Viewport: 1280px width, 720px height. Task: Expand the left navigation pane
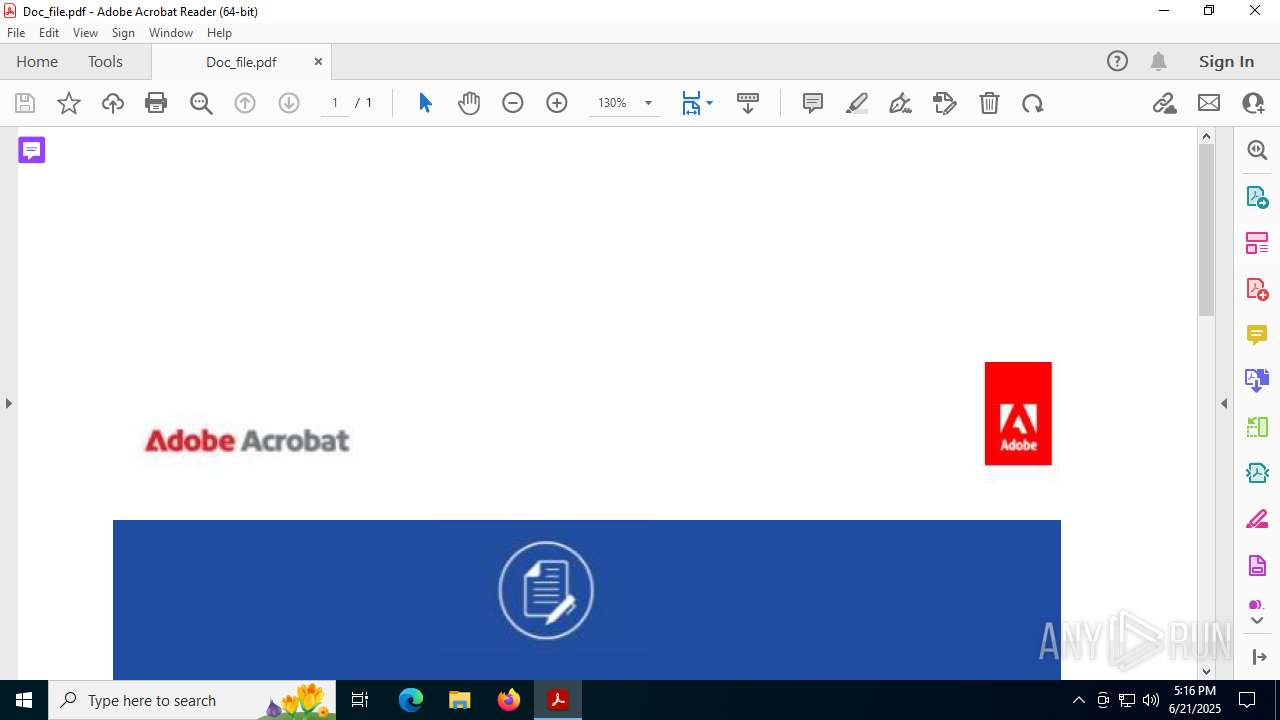pos(8,403)
